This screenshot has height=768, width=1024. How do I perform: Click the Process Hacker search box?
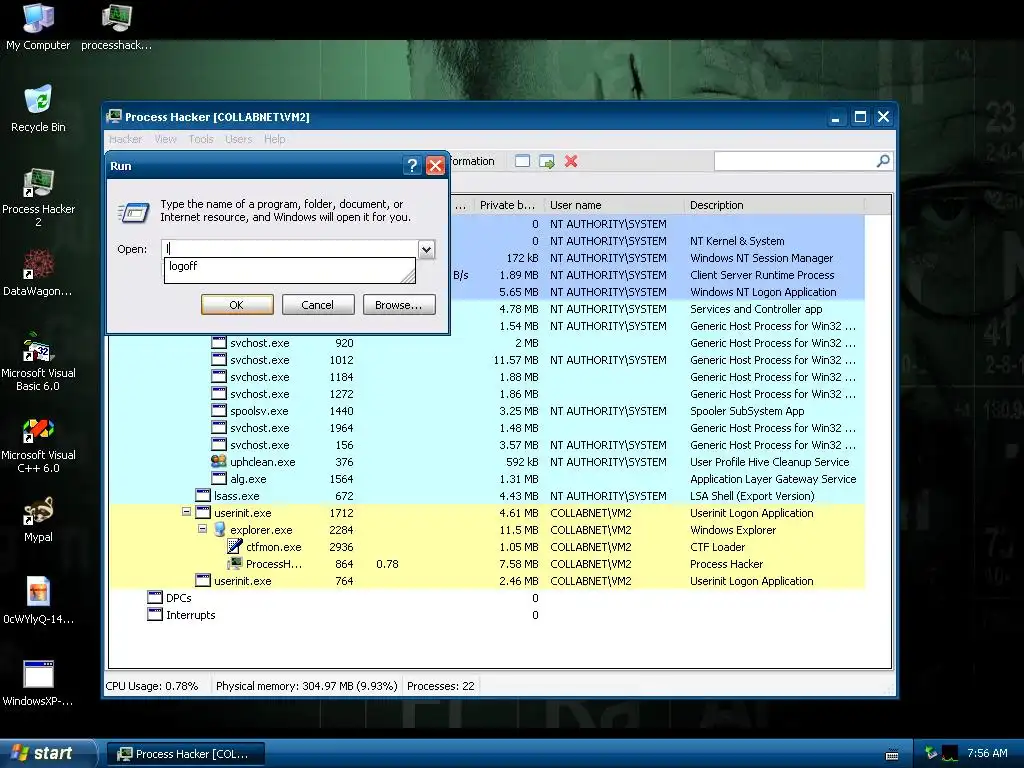(x=795, y=161)
